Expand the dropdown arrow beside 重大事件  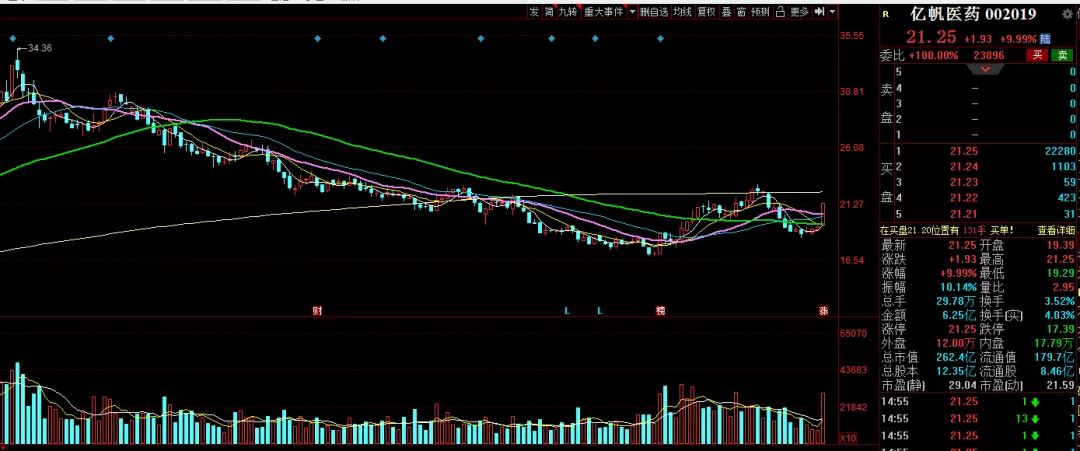pyautogui.click(x=632, y=12)
